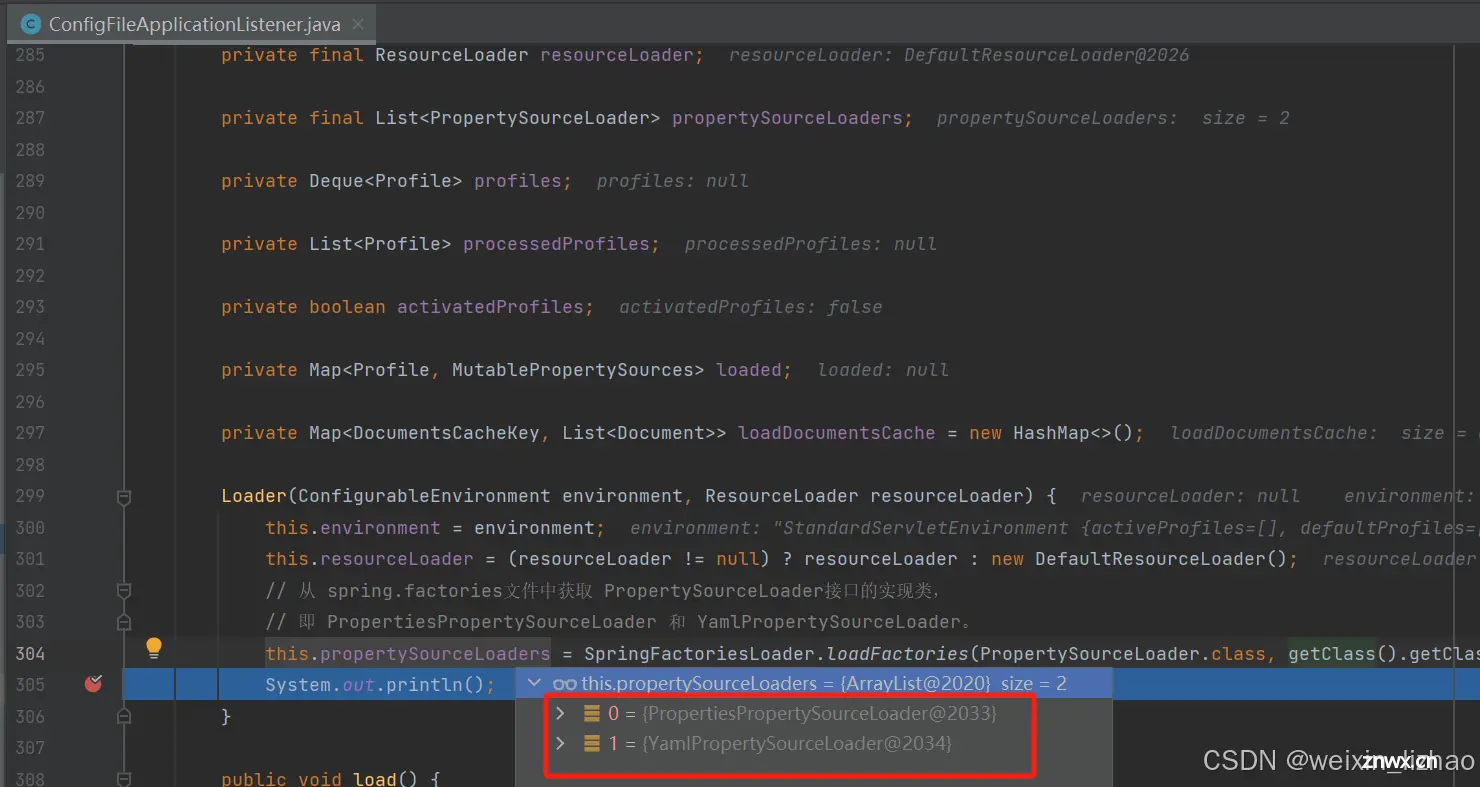This screenshot has width=1480, height=787.
Task: Click the list element icon for index 1
Action: (x=591, y=743)
